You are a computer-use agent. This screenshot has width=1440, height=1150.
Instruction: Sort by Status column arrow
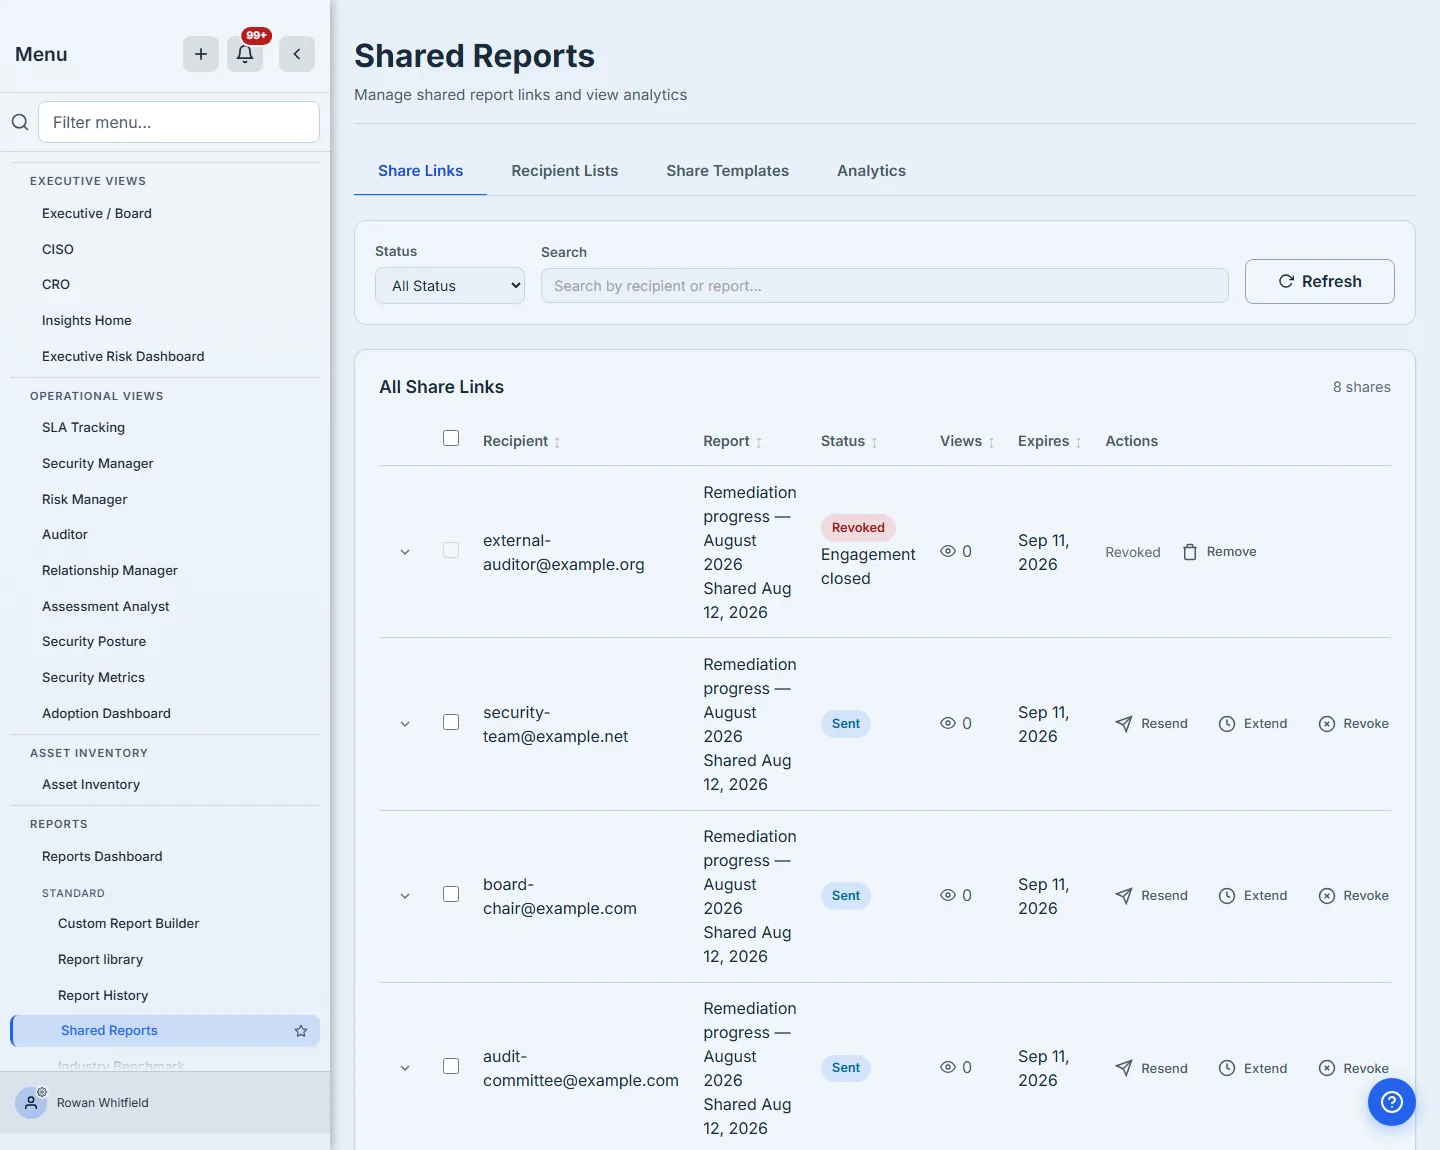[x=874, y=442]
